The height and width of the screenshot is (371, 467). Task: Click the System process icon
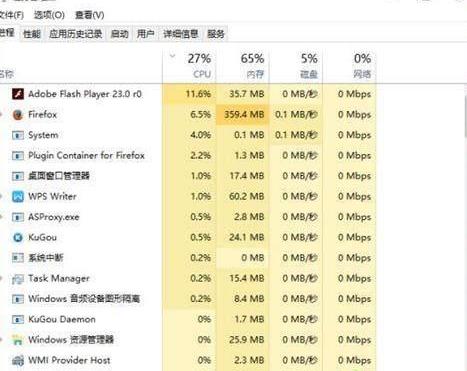click(18, 135)
